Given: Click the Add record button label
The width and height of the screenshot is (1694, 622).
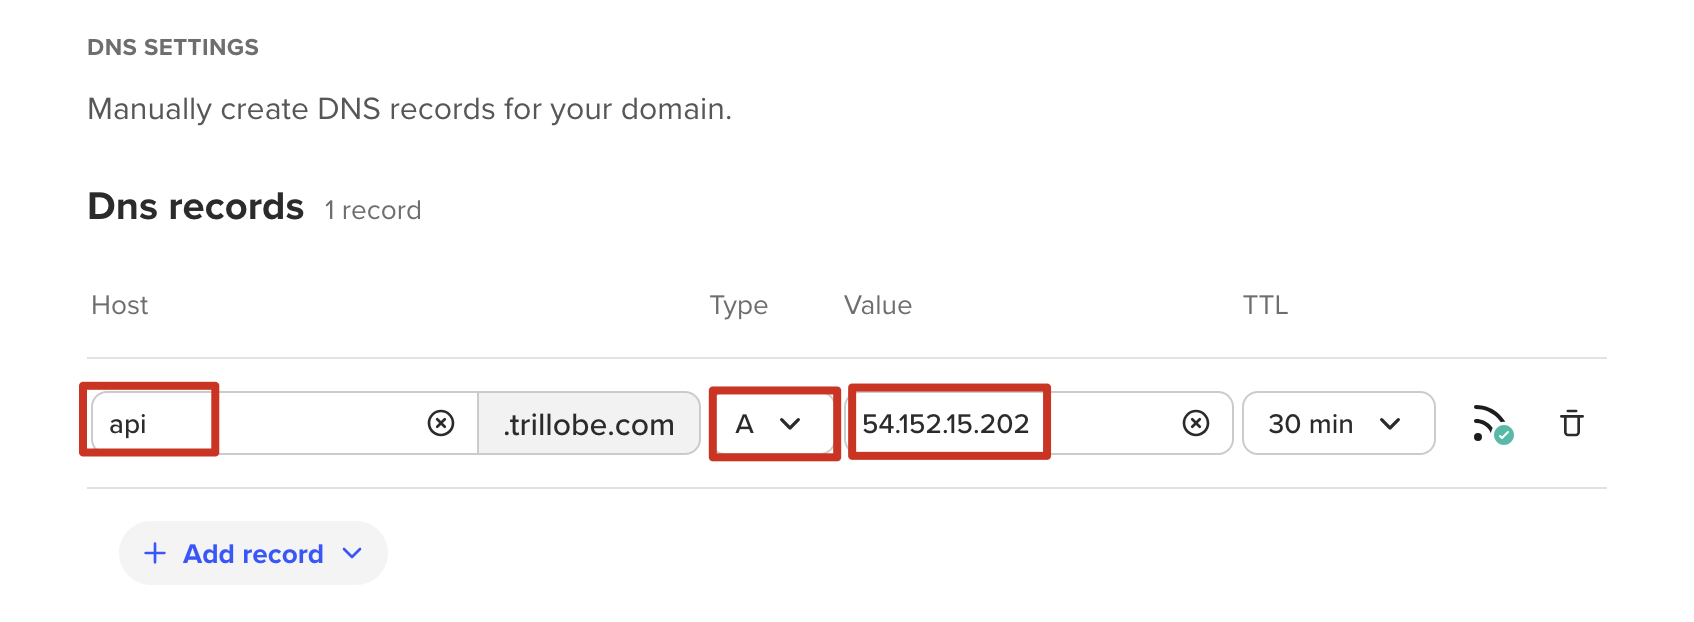Looking at the screenshot, I should point(253,554).
